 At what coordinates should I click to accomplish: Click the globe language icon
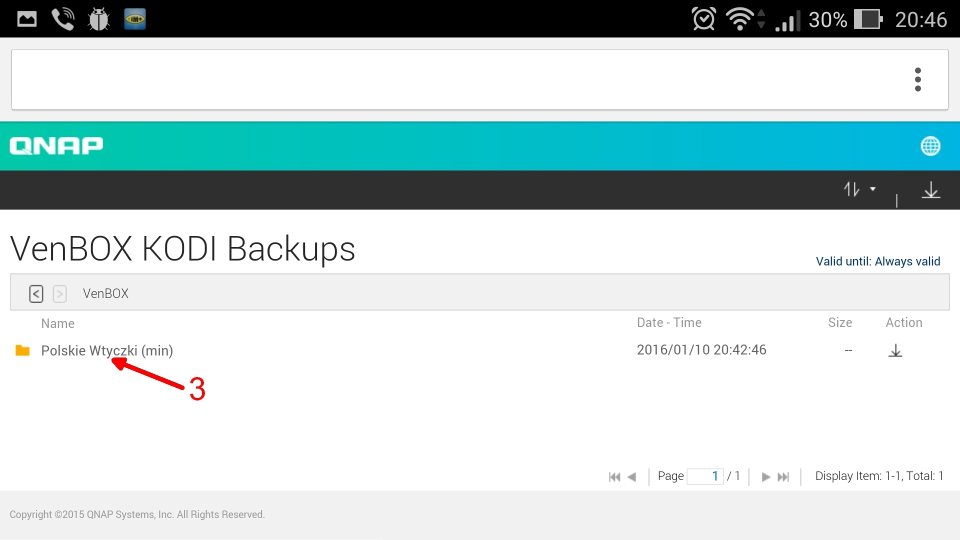pos(930,146)
